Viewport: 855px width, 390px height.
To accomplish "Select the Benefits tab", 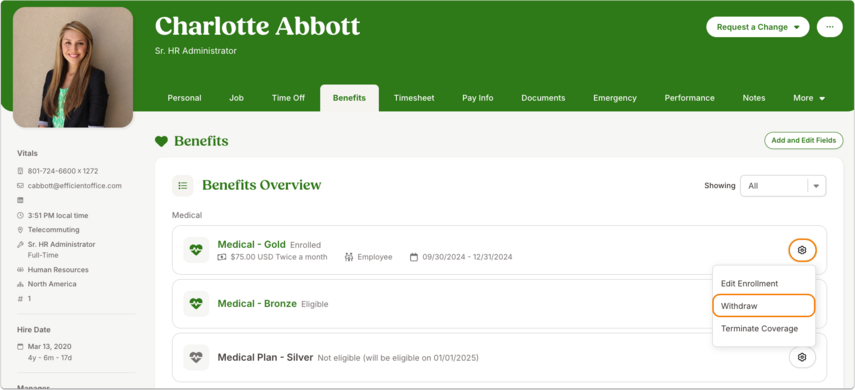I will pyautogui.click(x=350, y=98).
